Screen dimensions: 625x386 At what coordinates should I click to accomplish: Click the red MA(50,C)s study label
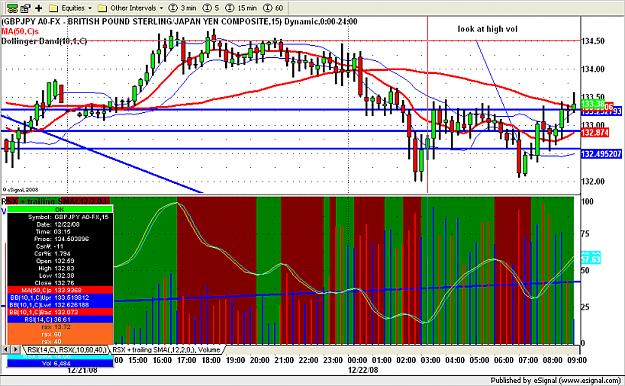[20, 31]
